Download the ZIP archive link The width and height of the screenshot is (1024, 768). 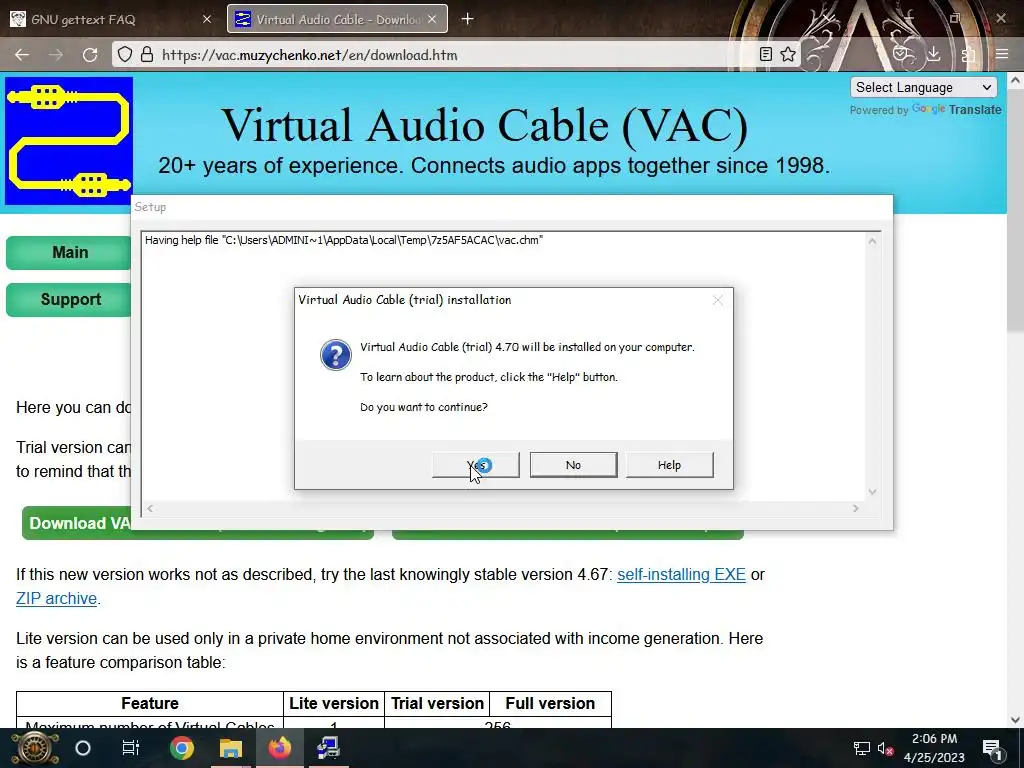(56, 599)
